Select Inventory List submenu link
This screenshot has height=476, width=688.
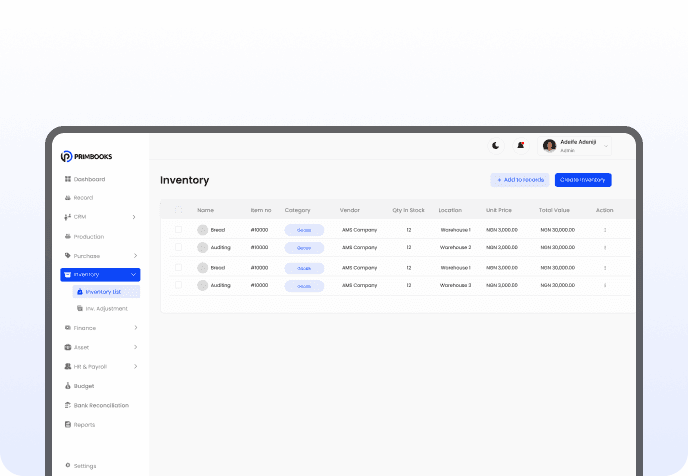[106, 292]
